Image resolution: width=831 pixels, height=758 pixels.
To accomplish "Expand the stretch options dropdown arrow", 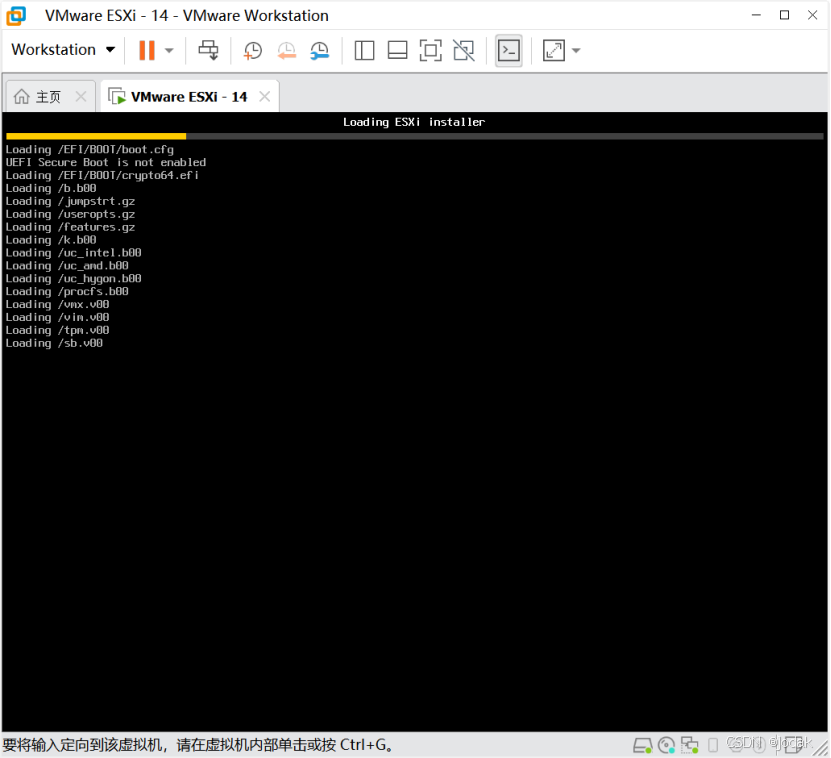I will coord(576,51).
